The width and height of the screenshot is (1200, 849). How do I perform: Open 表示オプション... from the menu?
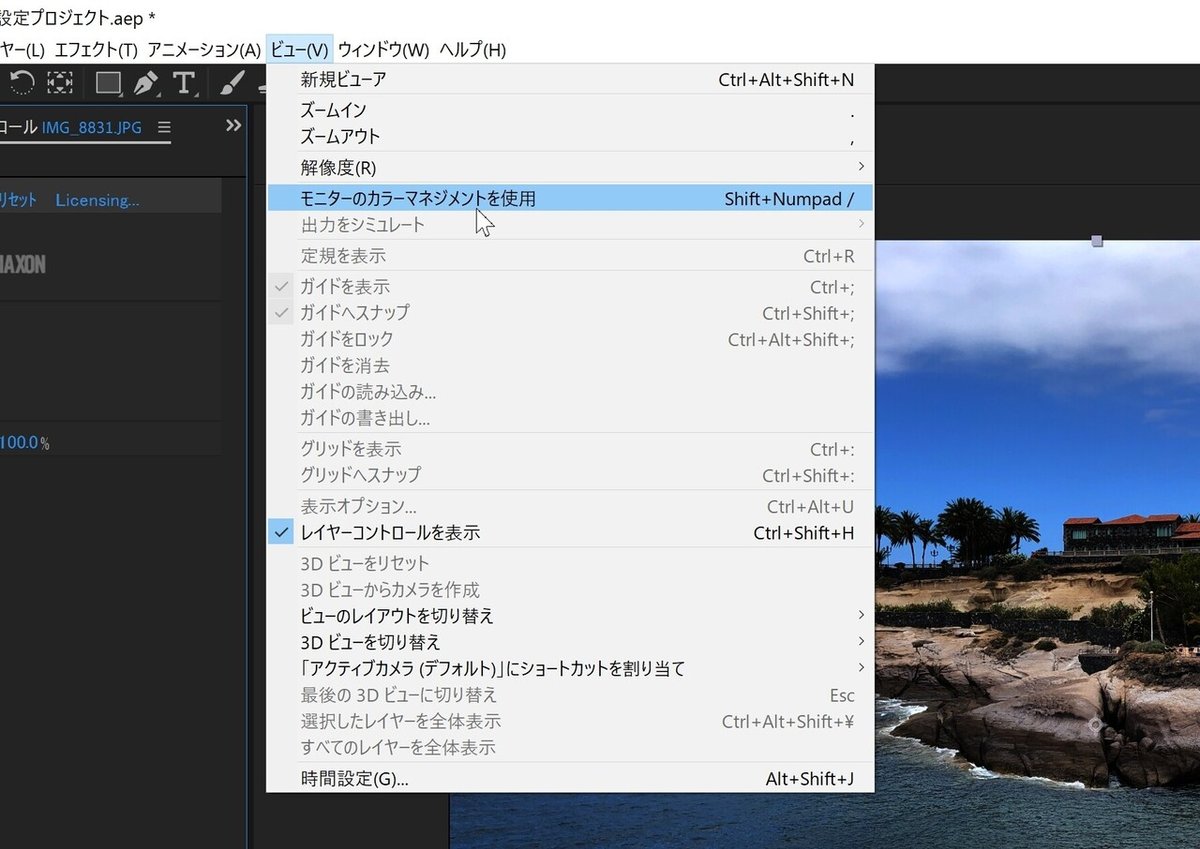(570, 506)
